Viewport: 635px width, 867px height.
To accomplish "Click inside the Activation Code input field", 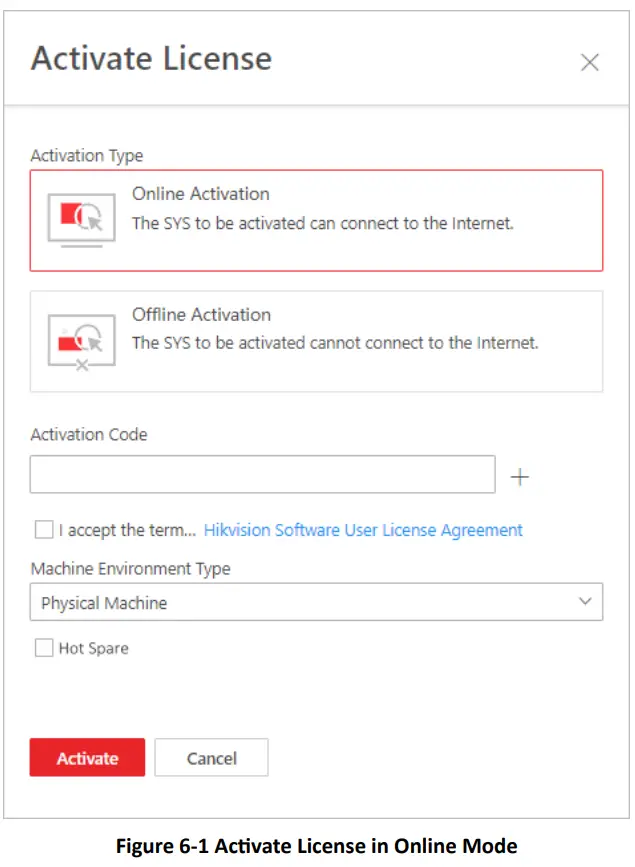I will point(263,474).
